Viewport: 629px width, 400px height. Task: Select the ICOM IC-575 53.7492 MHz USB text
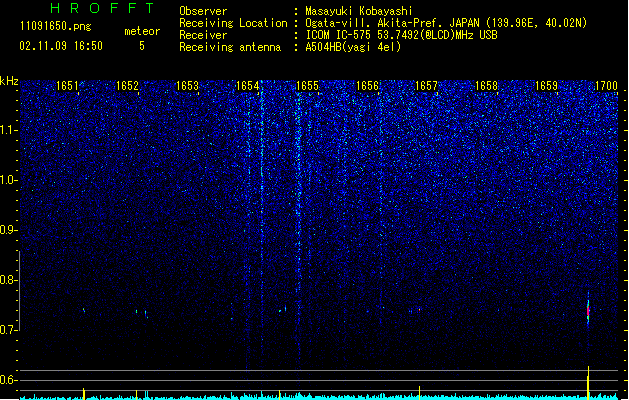[402, 35]
